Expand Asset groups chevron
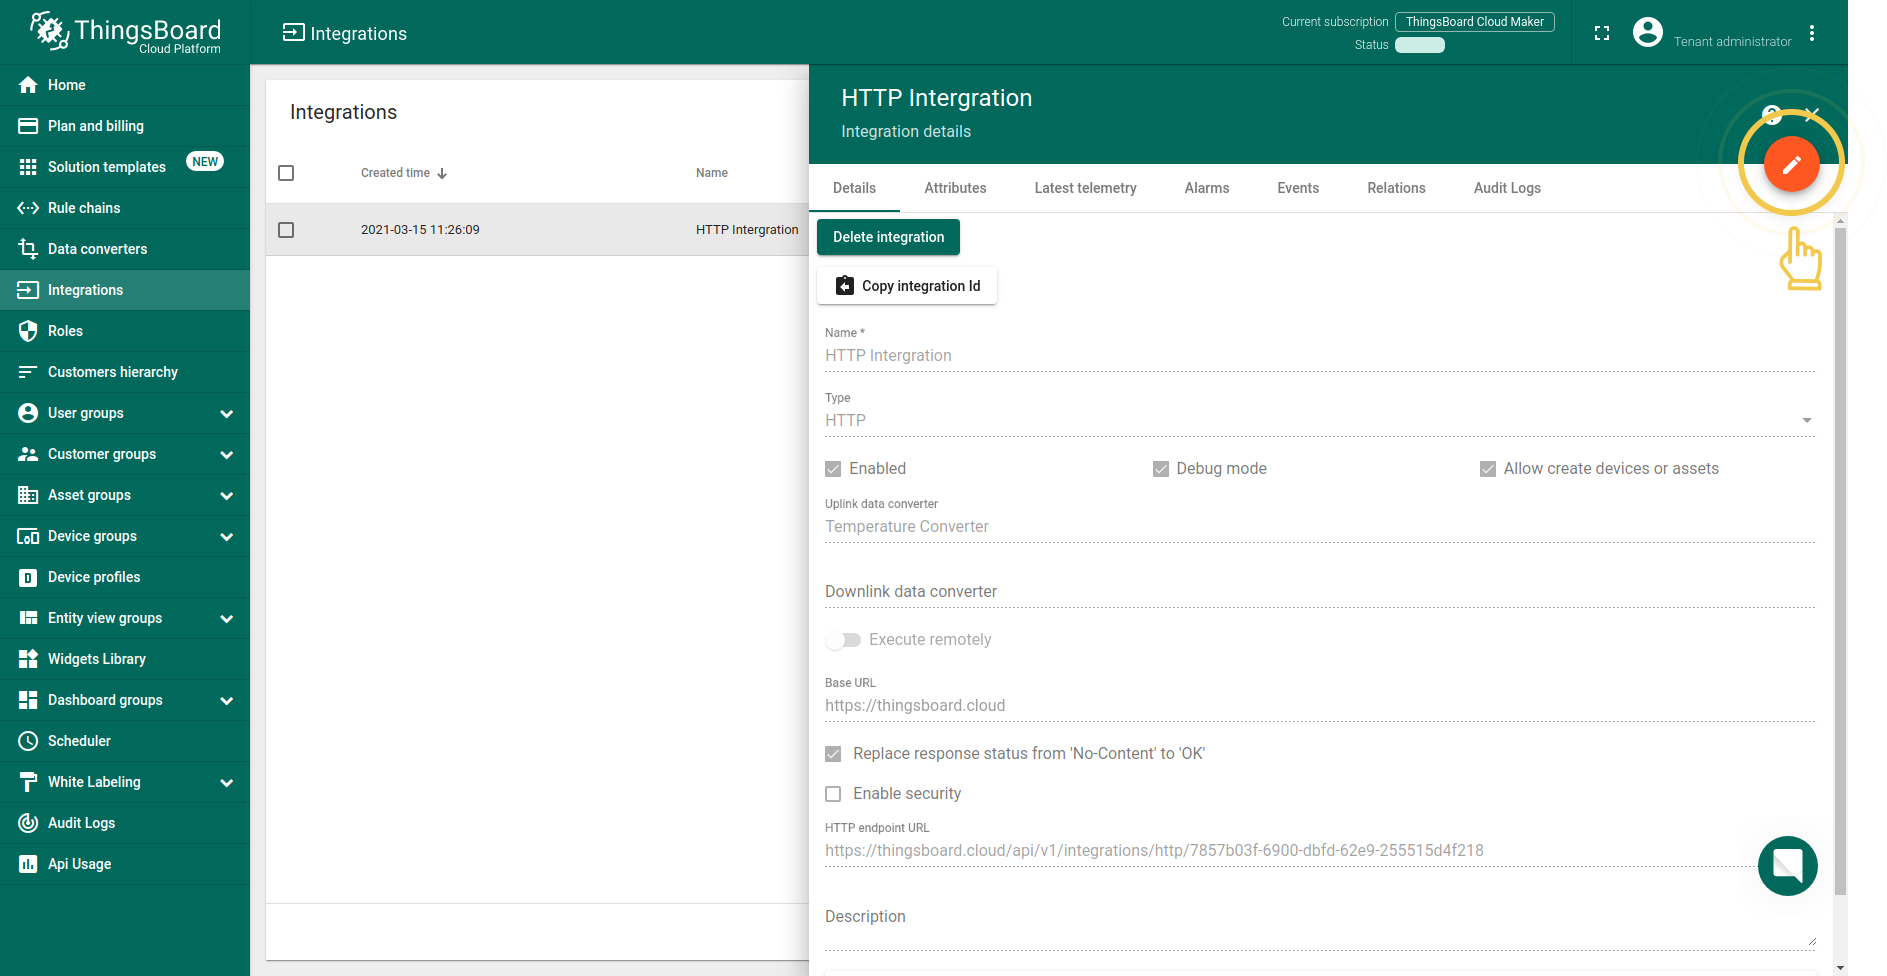 coord(227,495)
